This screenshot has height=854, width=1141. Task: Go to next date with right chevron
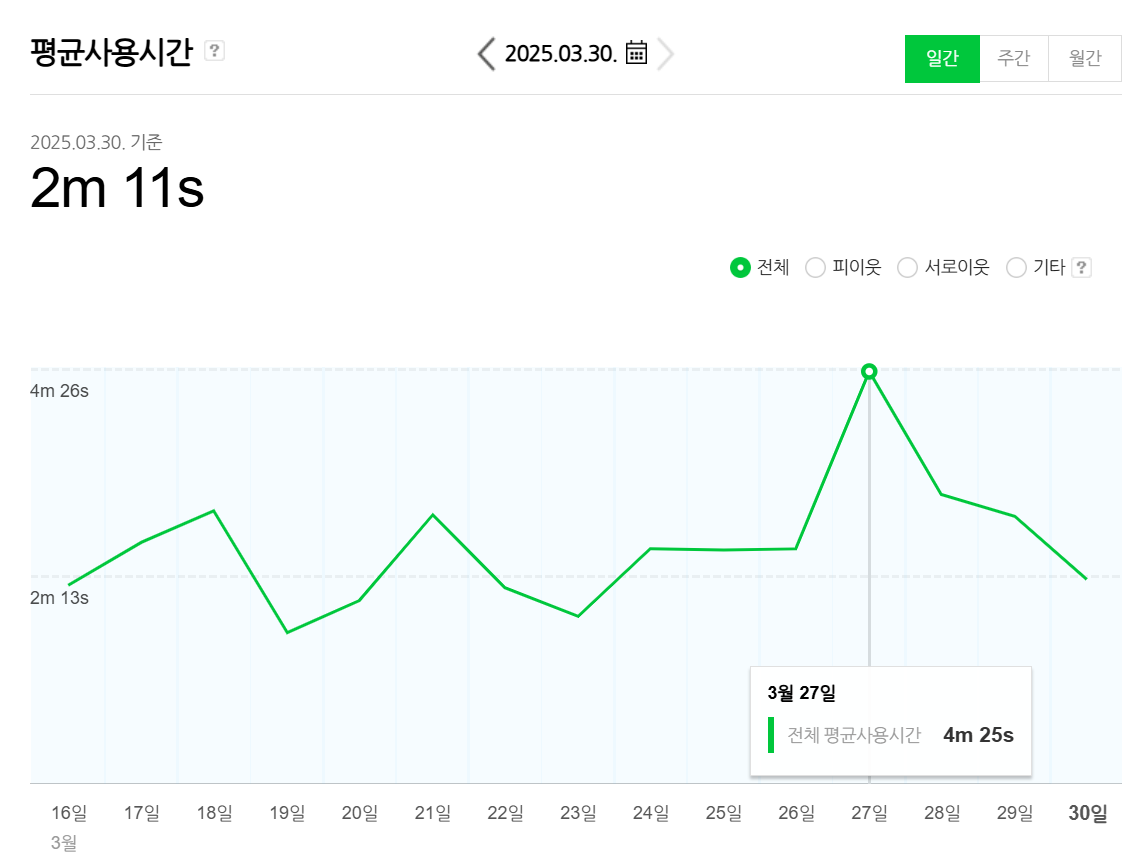pos(665,54)
